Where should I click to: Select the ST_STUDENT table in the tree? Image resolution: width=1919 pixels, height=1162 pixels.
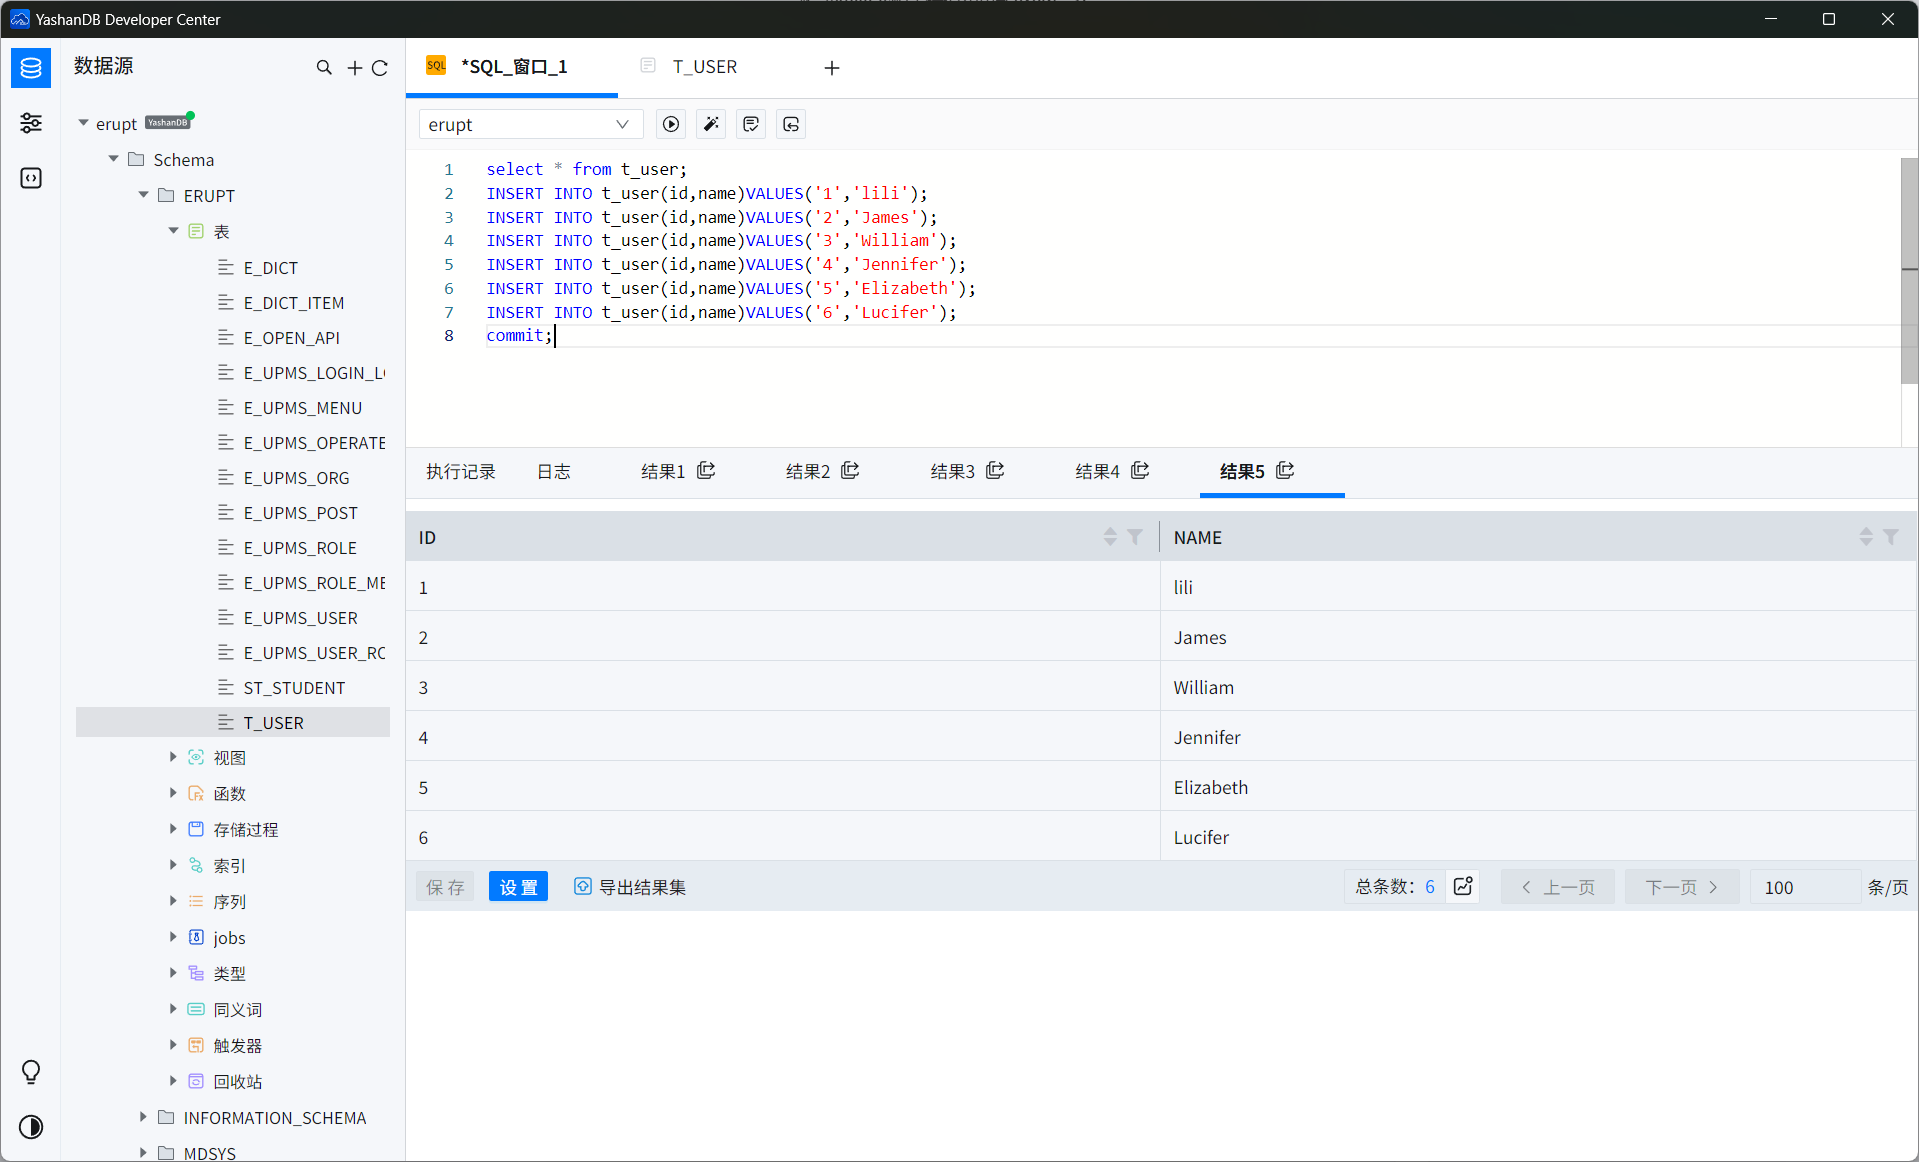294,687
